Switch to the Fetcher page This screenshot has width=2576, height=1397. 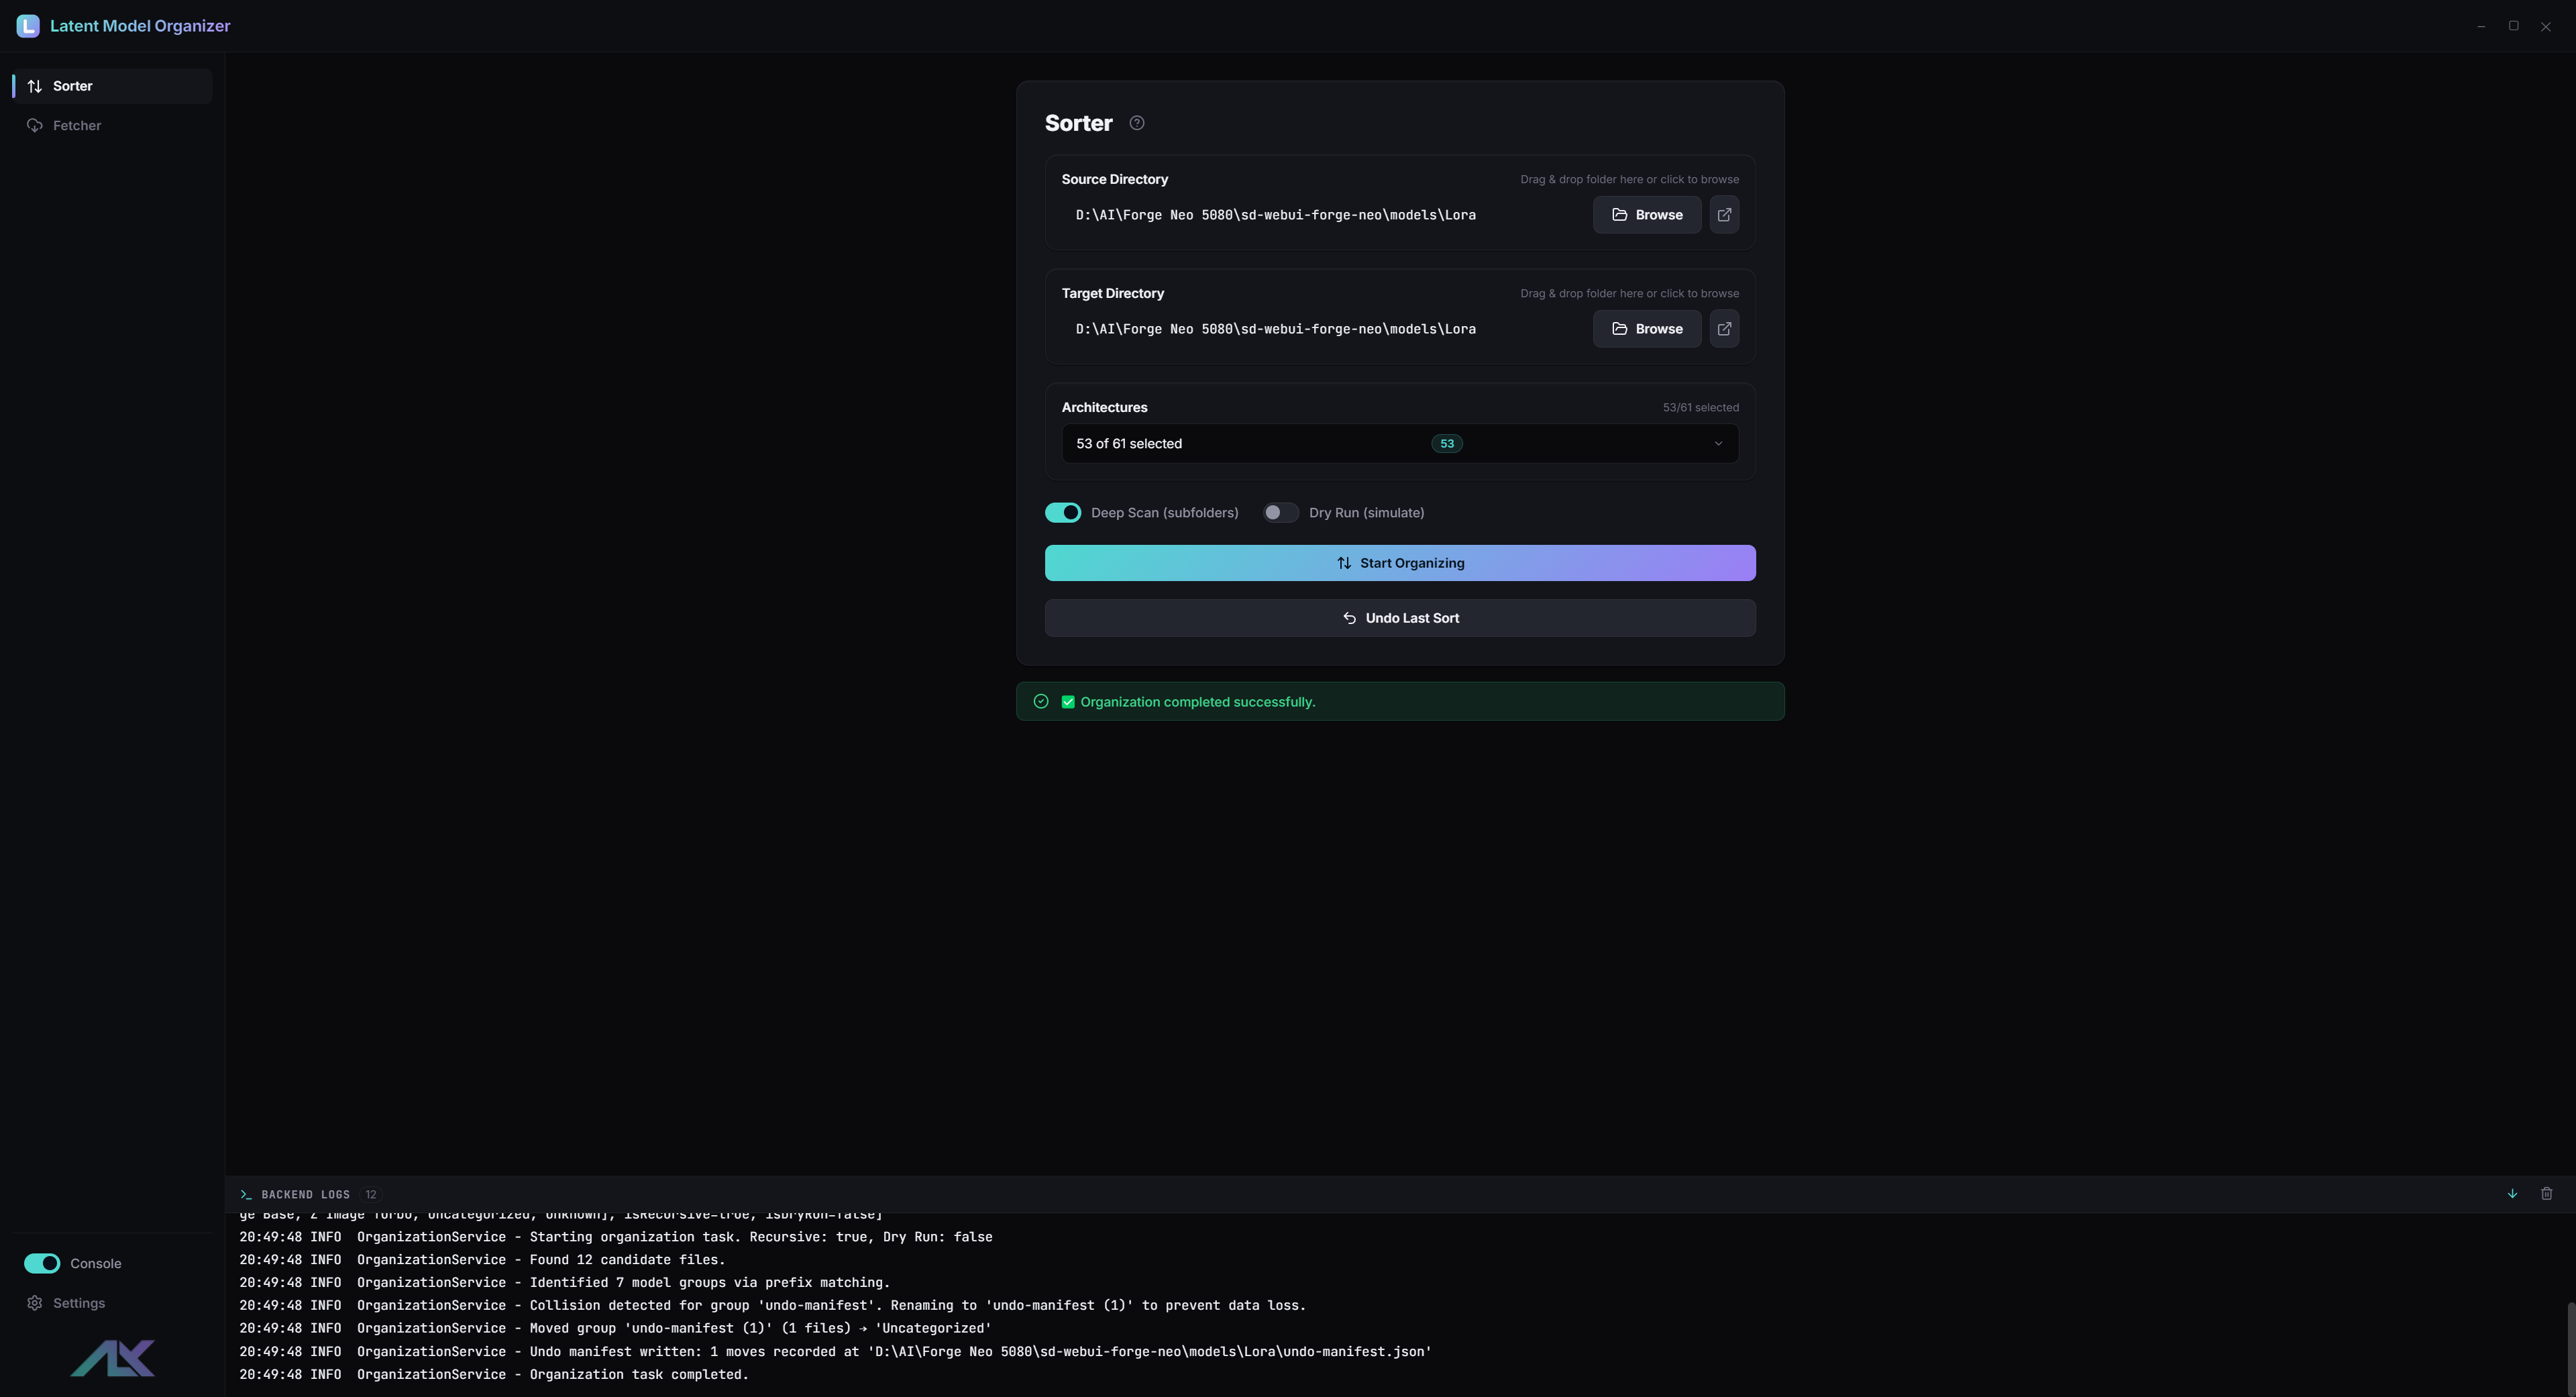pos(113,125)
